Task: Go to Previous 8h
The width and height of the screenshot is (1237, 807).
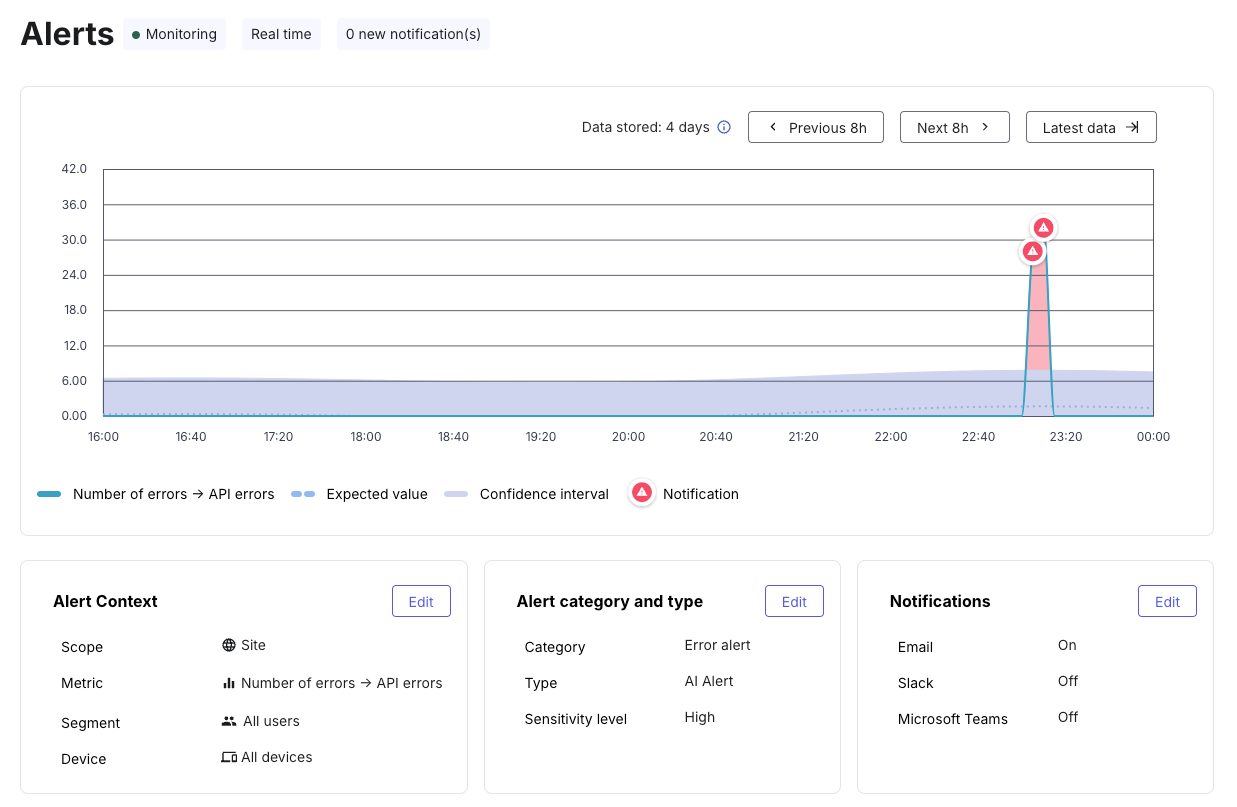Action: [x=816, y=127]
